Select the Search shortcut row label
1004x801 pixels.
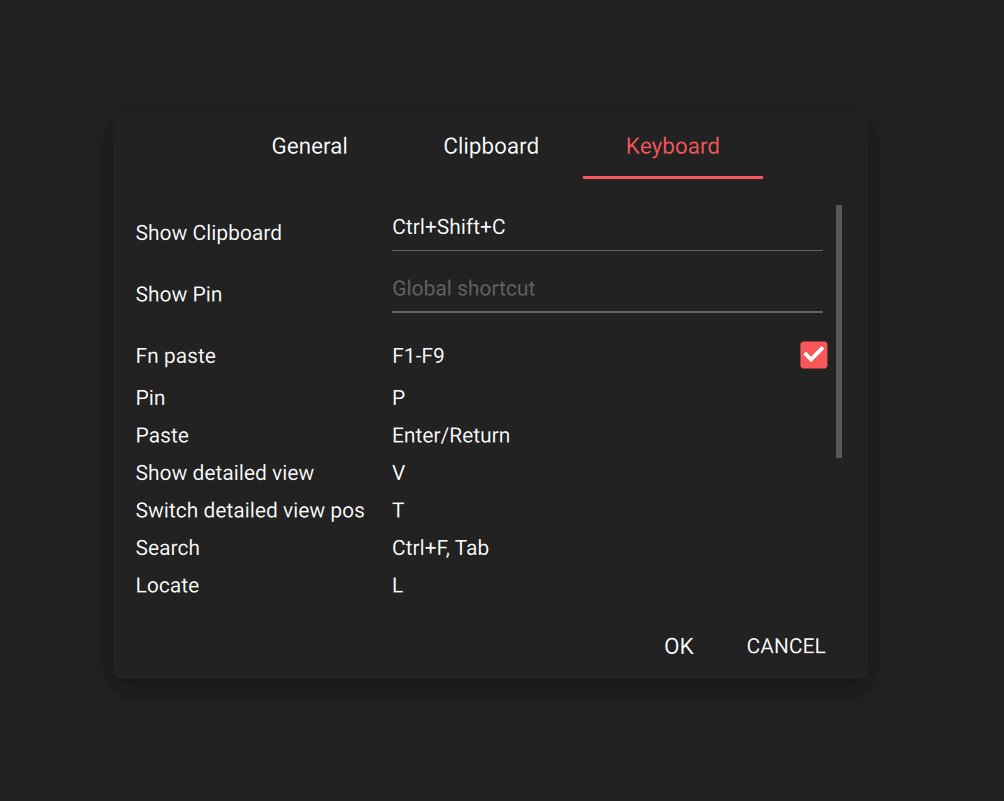(168, 548)
